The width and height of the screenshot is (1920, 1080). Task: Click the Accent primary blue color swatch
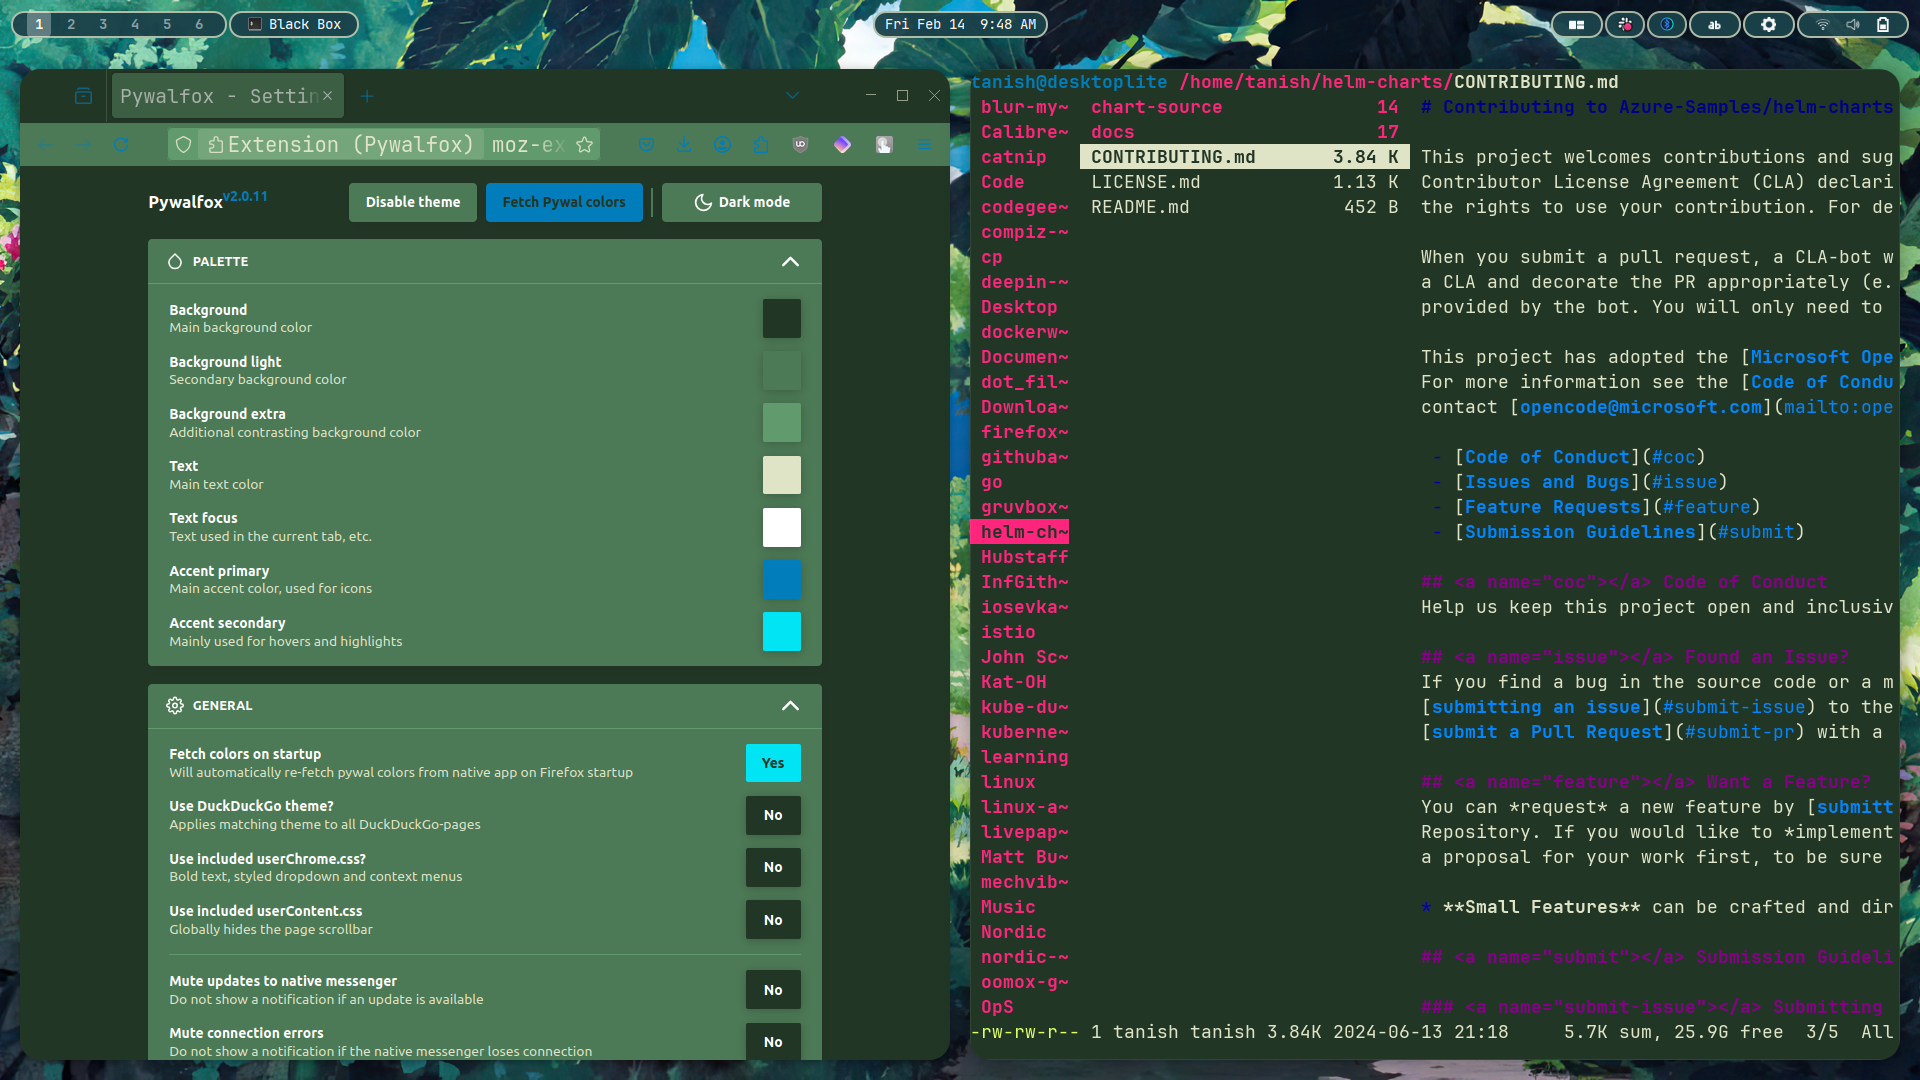(781, 580)
